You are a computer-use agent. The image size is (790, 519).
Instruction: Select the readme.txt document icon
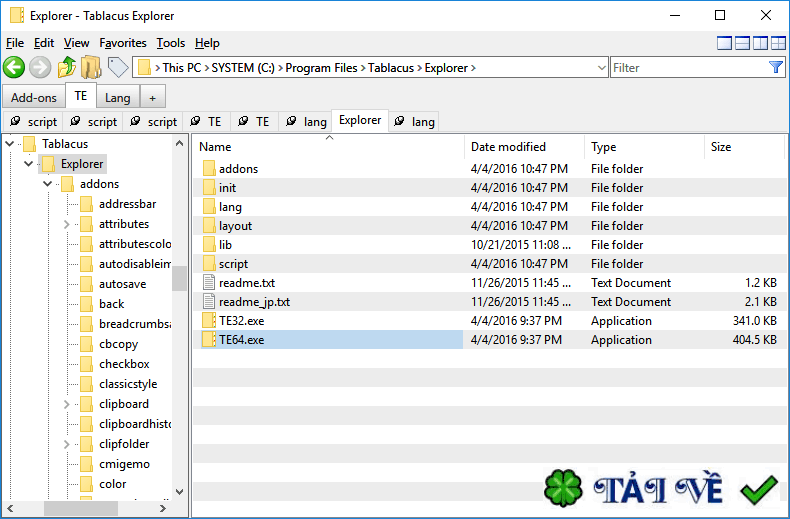click(209, 283)
